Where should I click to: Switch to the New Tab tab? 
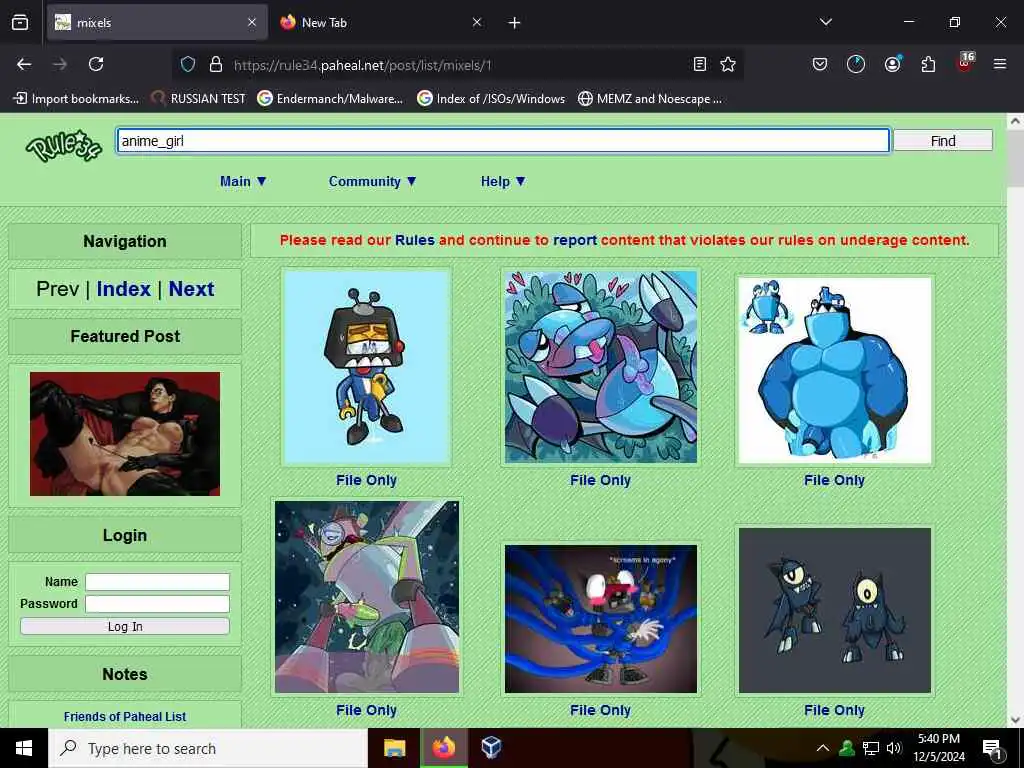[x=381, y=23]
